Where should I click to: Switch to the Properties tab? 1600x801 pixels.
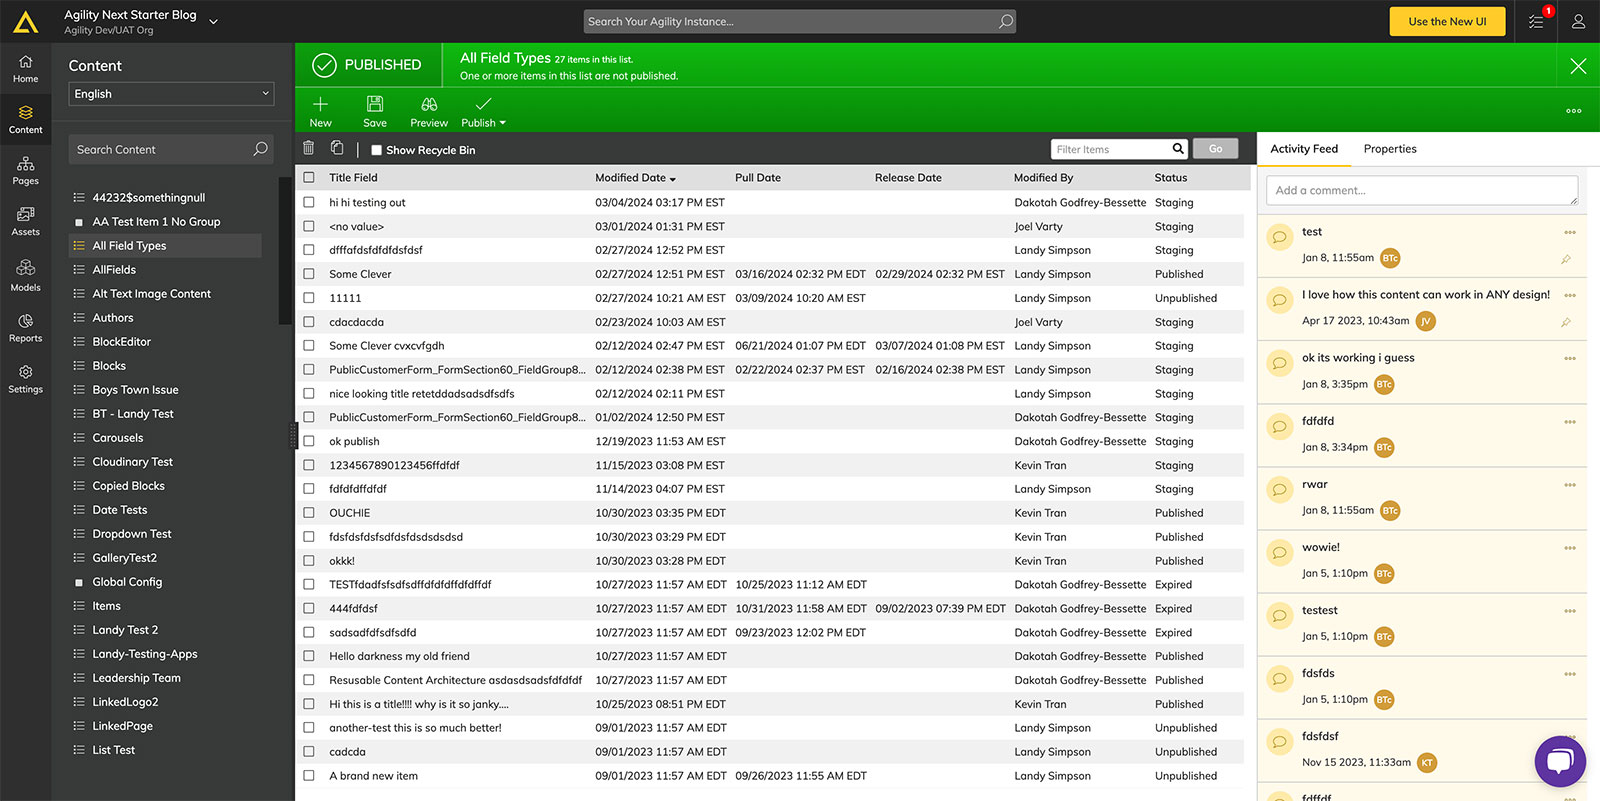pos(1390,149)
